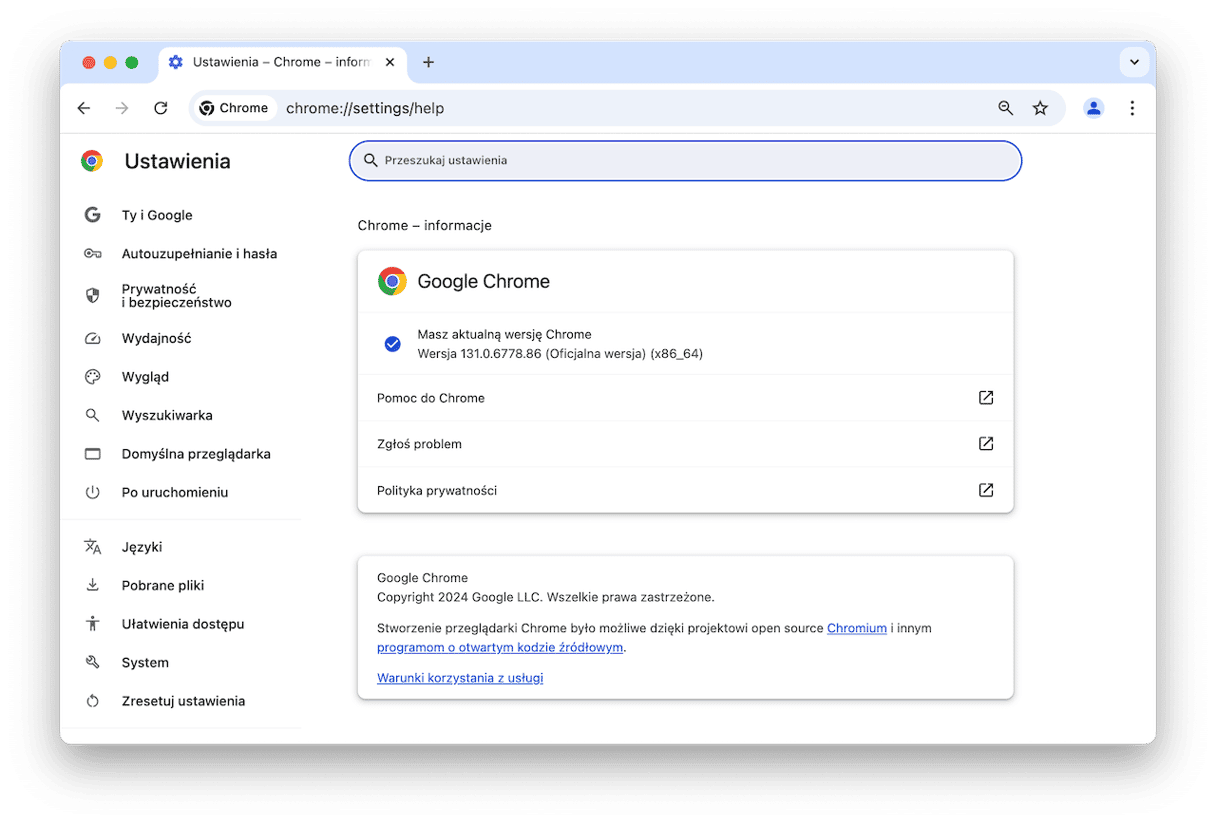Click the Języki translate icon
The height and width of the screenshot is (823, 1216).
coord(93,547)
